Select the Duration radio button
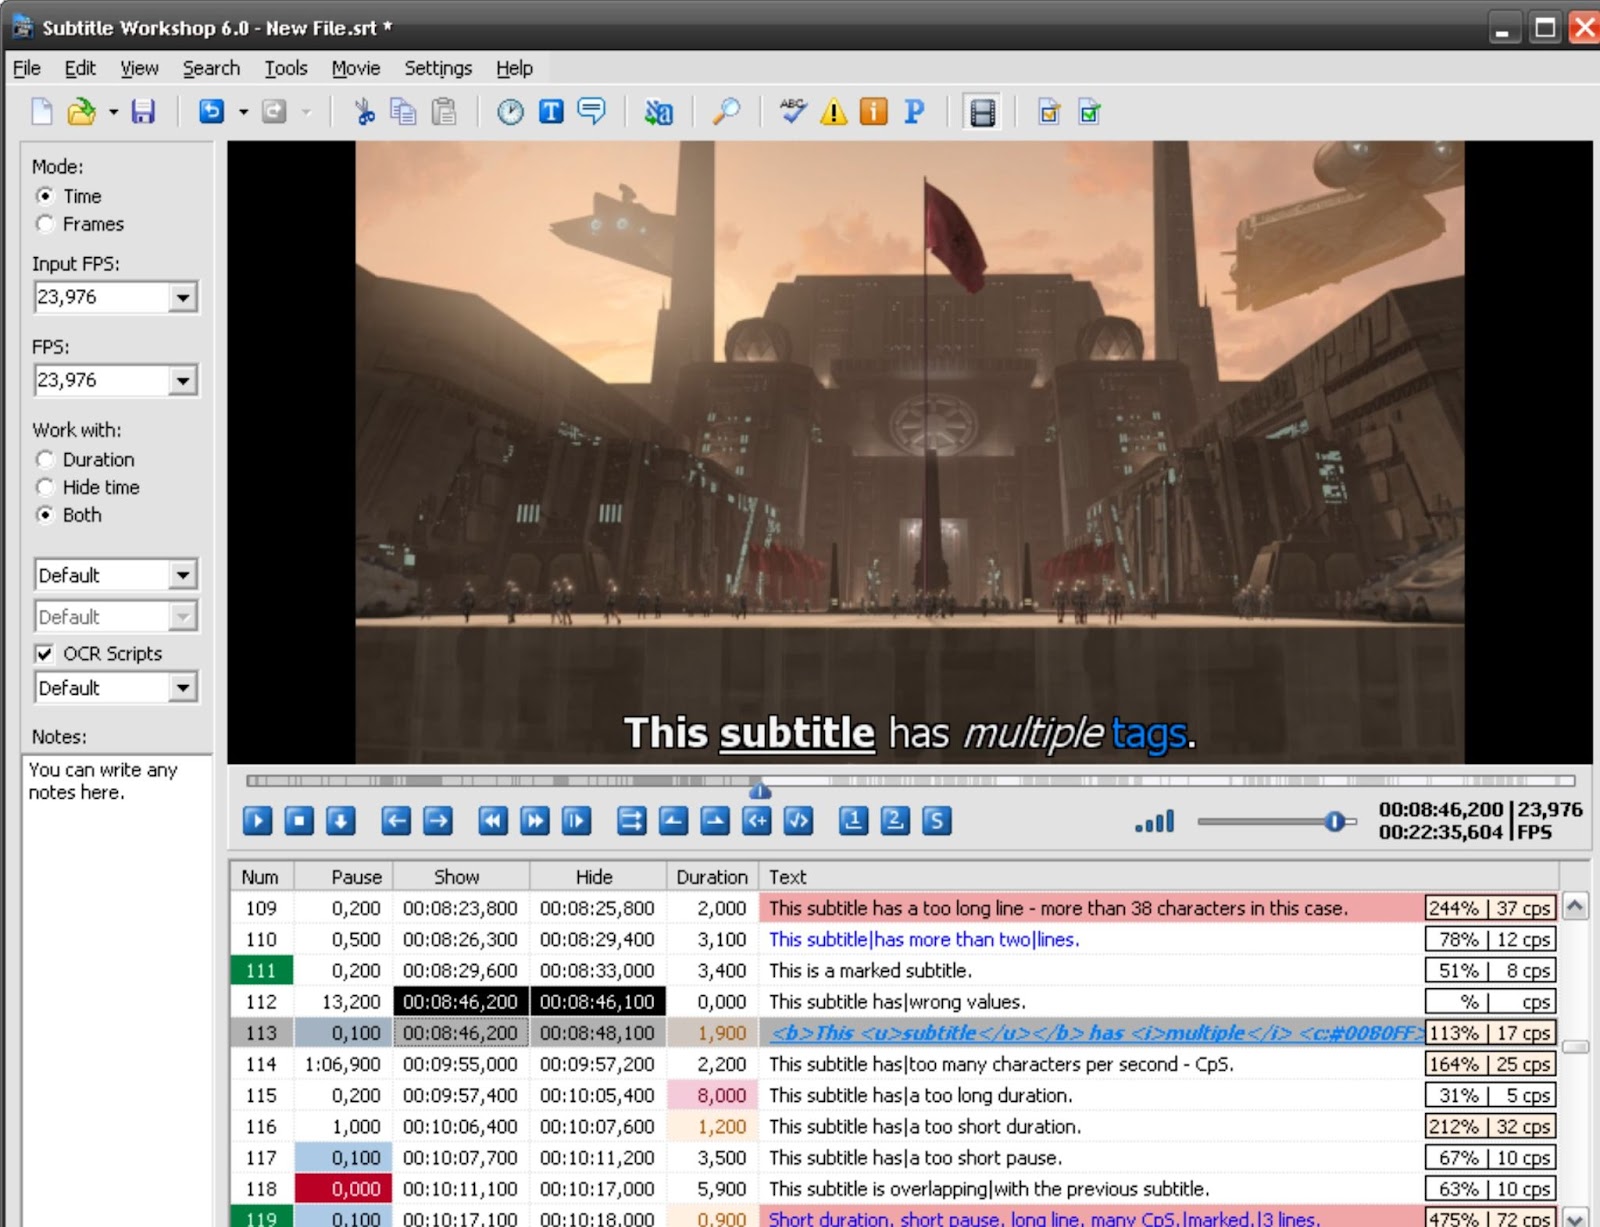Image resolution: width=1600 pixels, height=1227 pixels. point(45,460)
